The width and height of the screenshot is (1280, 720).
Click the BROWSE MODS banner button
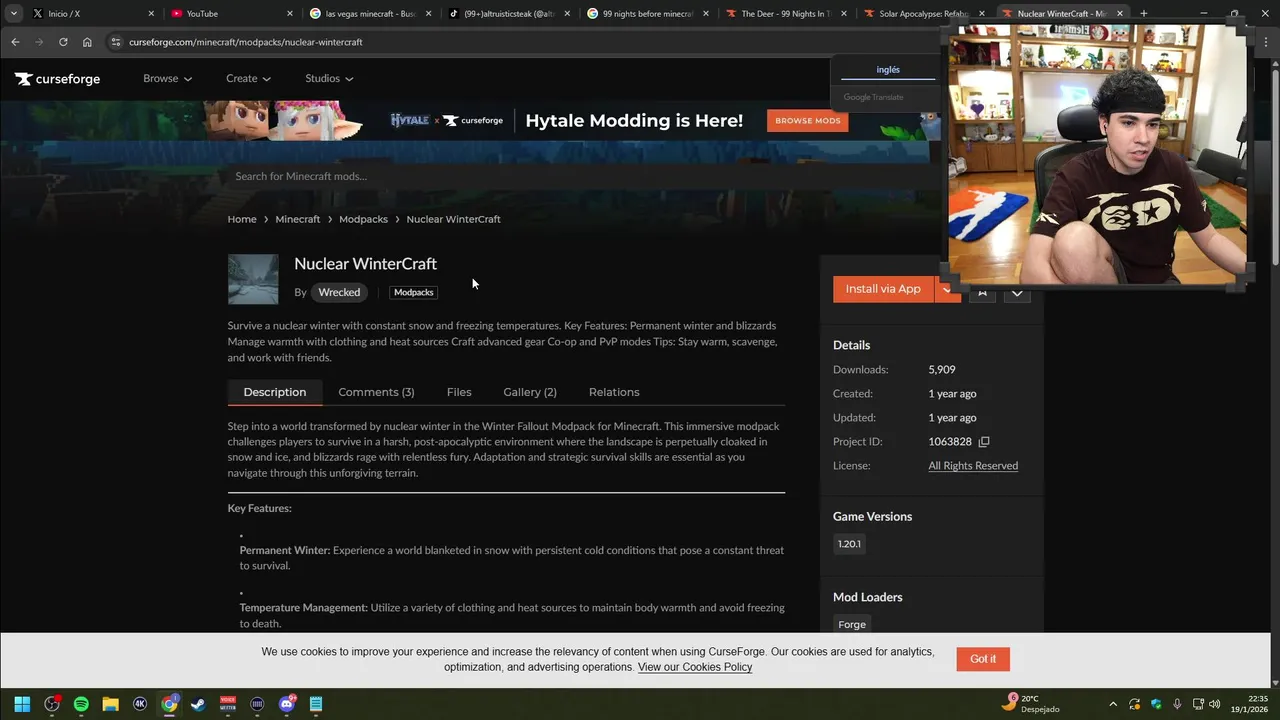[808, 121]
